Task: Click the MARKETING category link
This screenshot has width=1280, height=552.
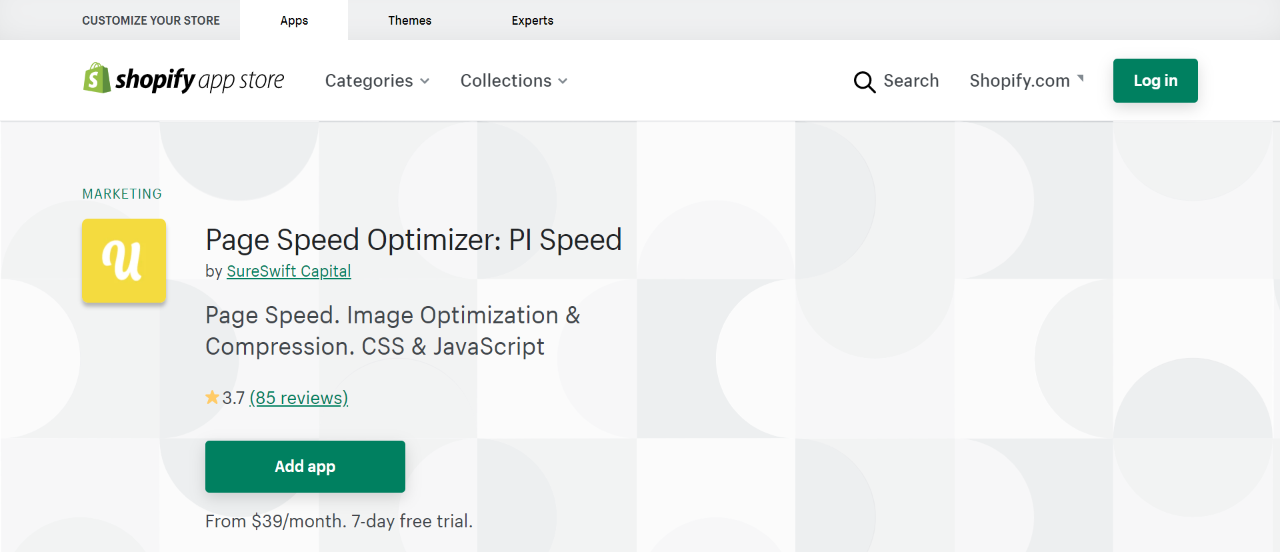Action: coord(122,194)
